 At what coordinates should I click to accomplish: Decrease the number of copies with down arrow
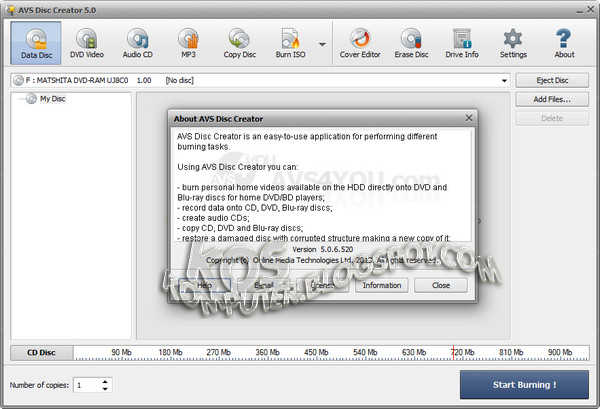point(105,389)
